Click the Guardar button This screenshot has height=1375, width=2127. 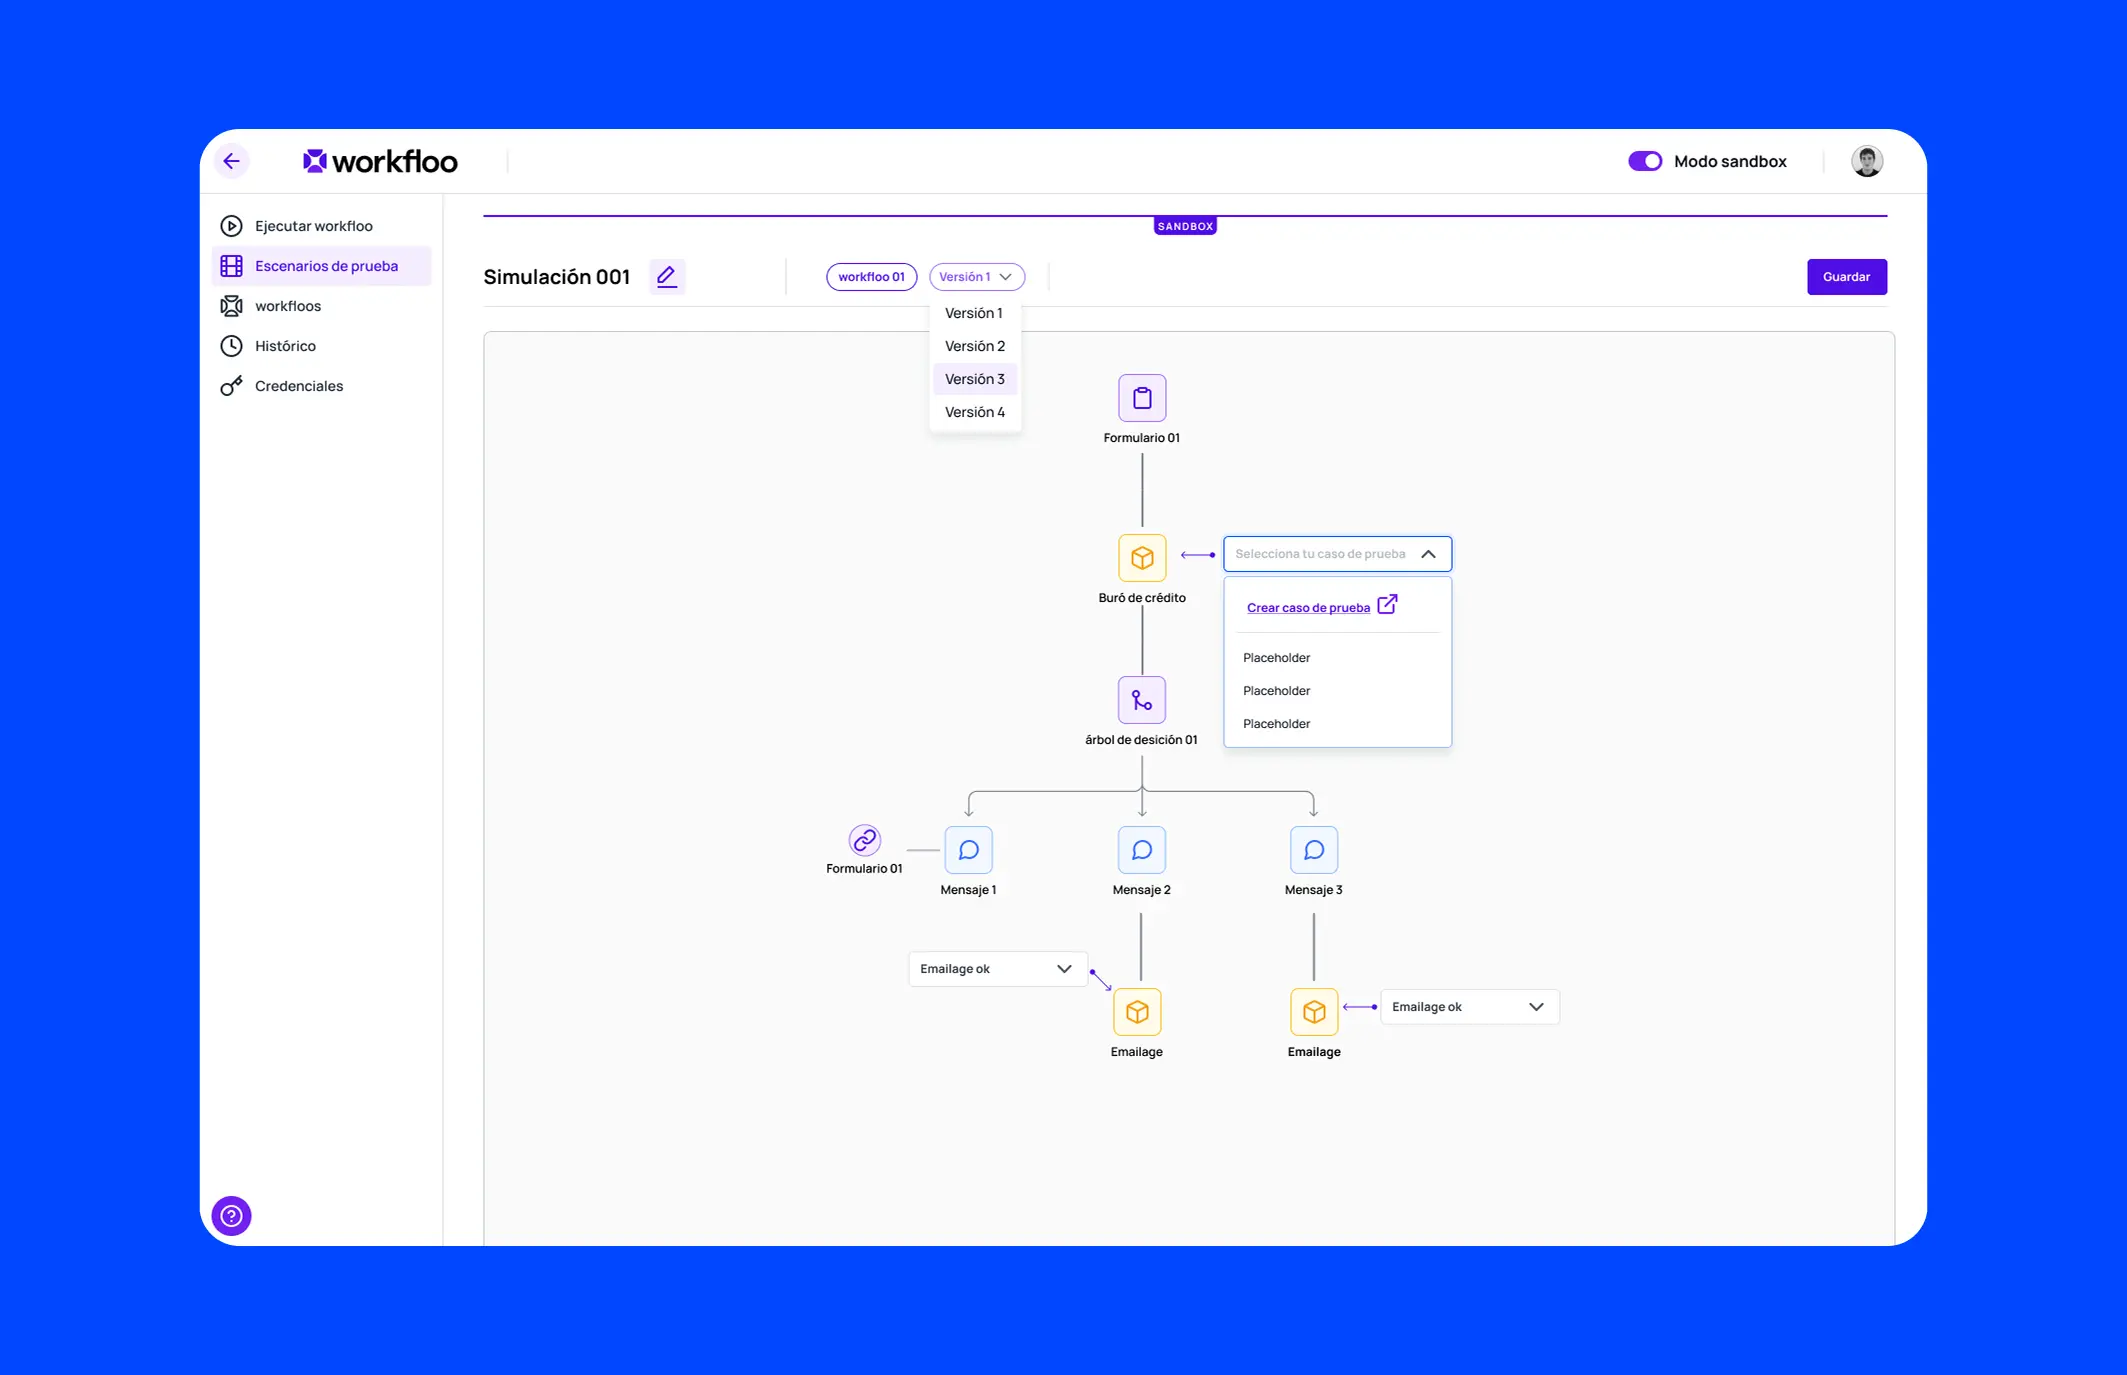(1846, 277)
